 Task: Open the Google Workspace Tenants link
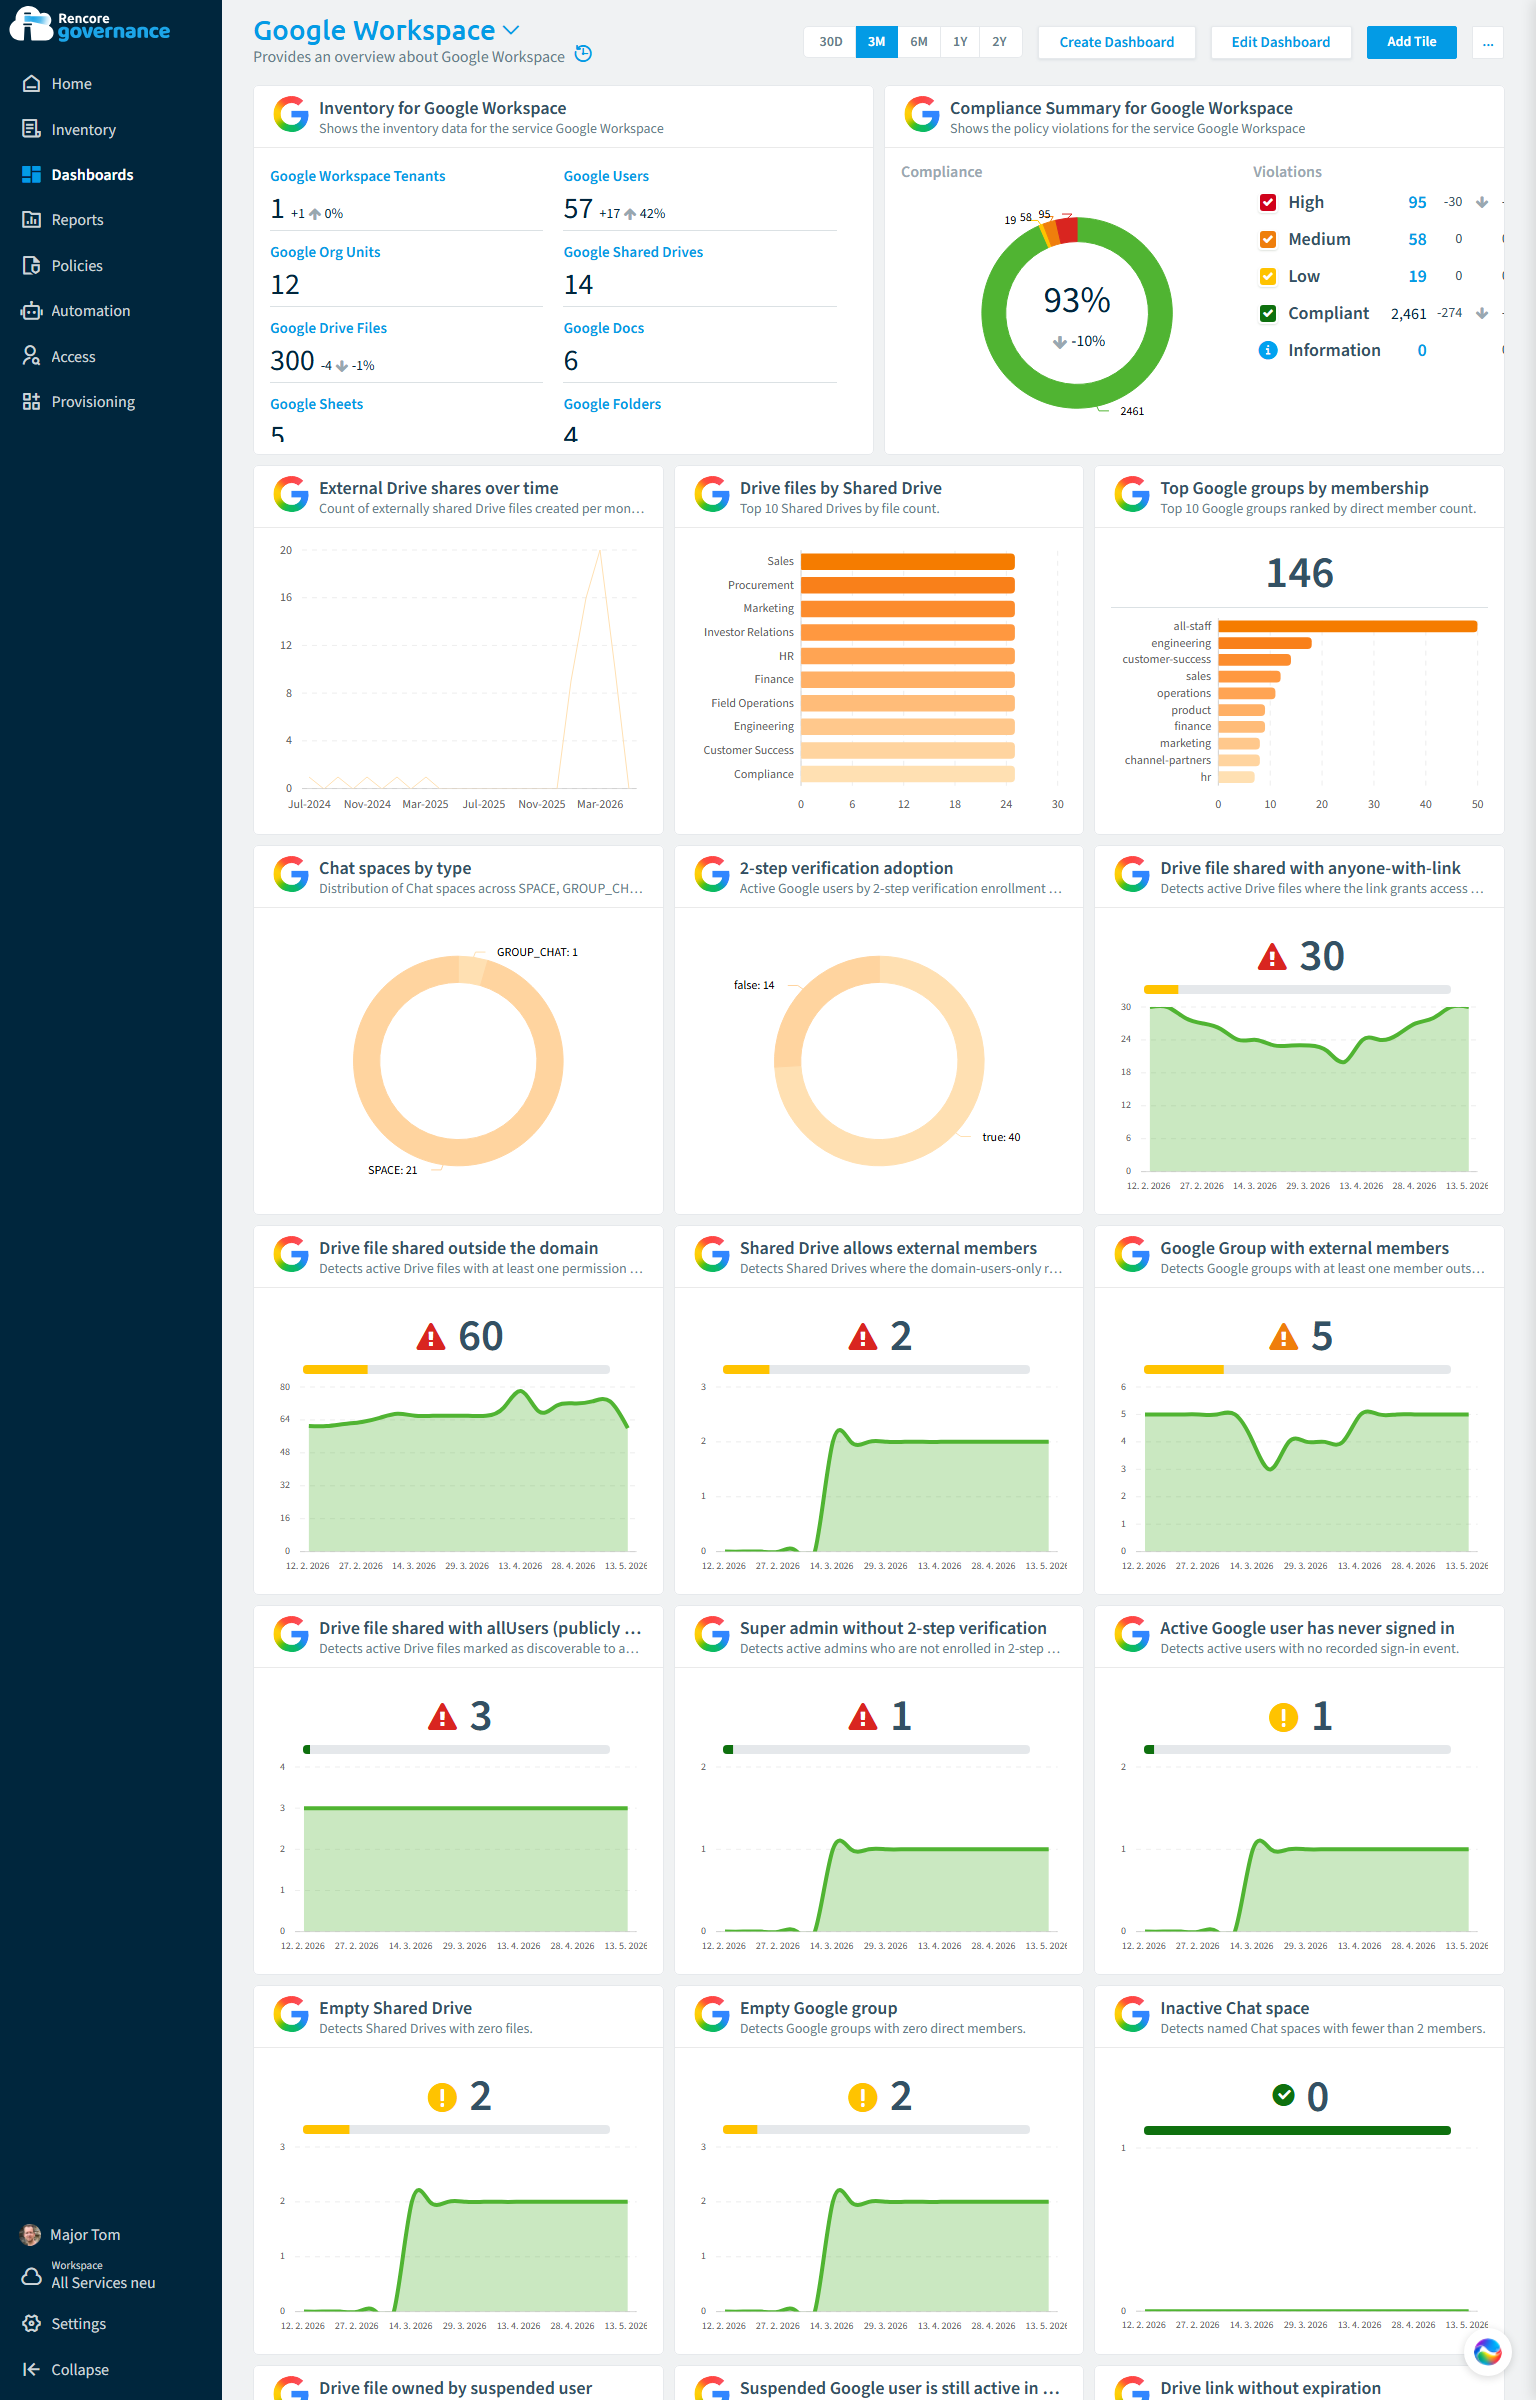pos(357,176)
